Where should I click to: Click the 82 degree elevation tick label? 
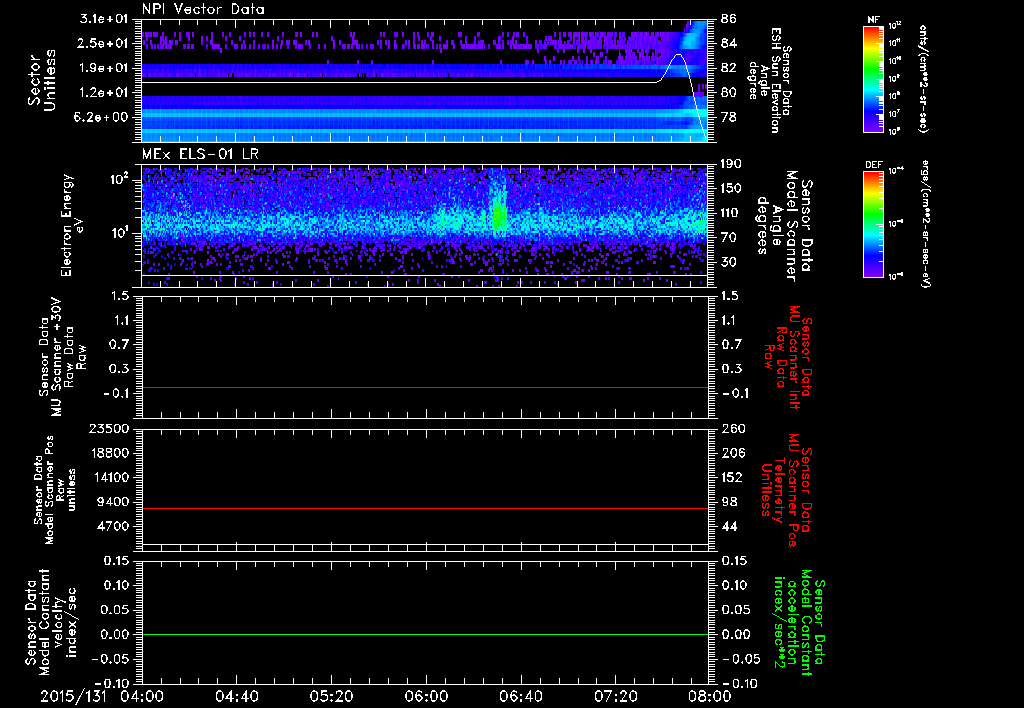point(729,68)
